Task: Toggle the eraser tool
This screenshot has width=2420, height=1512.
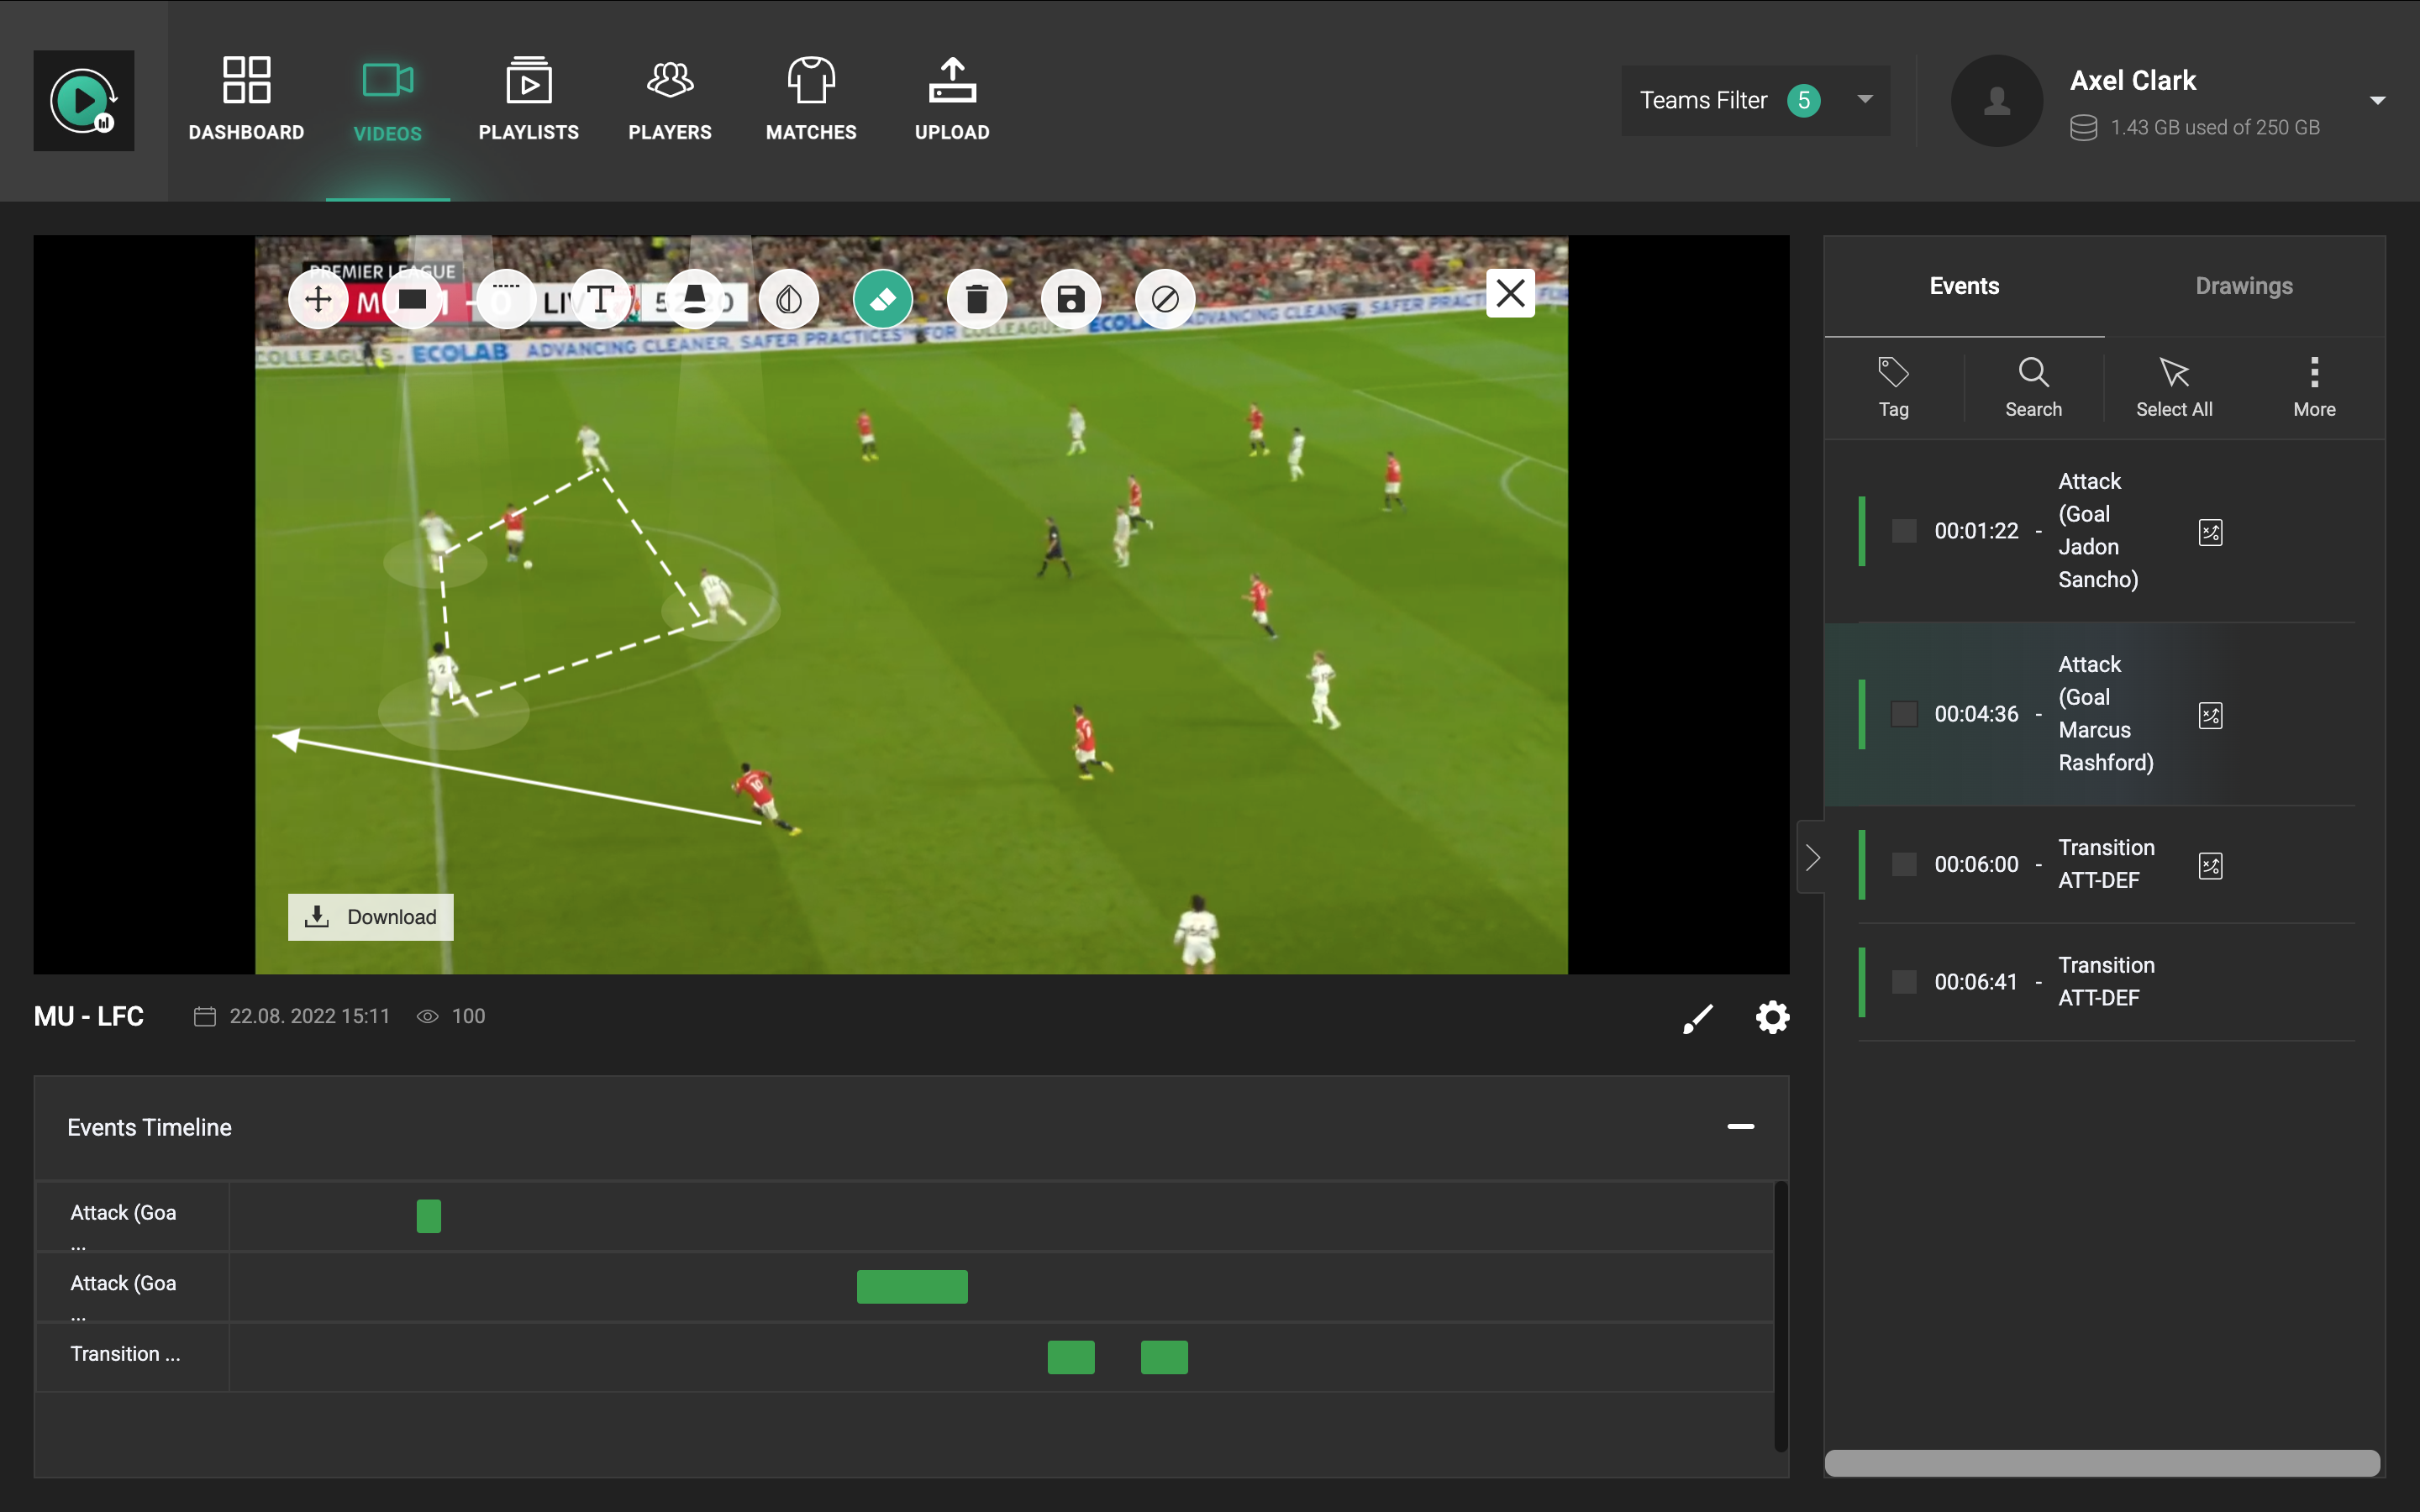Action: tap(882, 299)
